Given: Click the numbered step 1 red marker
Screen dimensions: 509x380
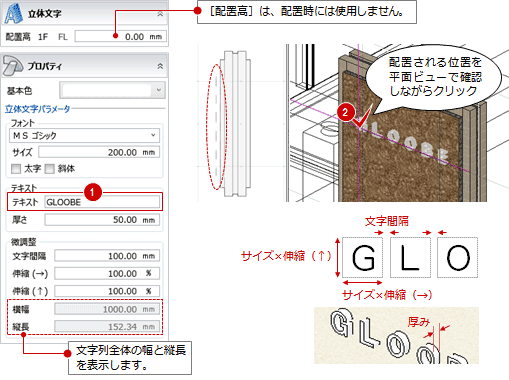Looking at the screenshot, I should click(x=92, y=192).
